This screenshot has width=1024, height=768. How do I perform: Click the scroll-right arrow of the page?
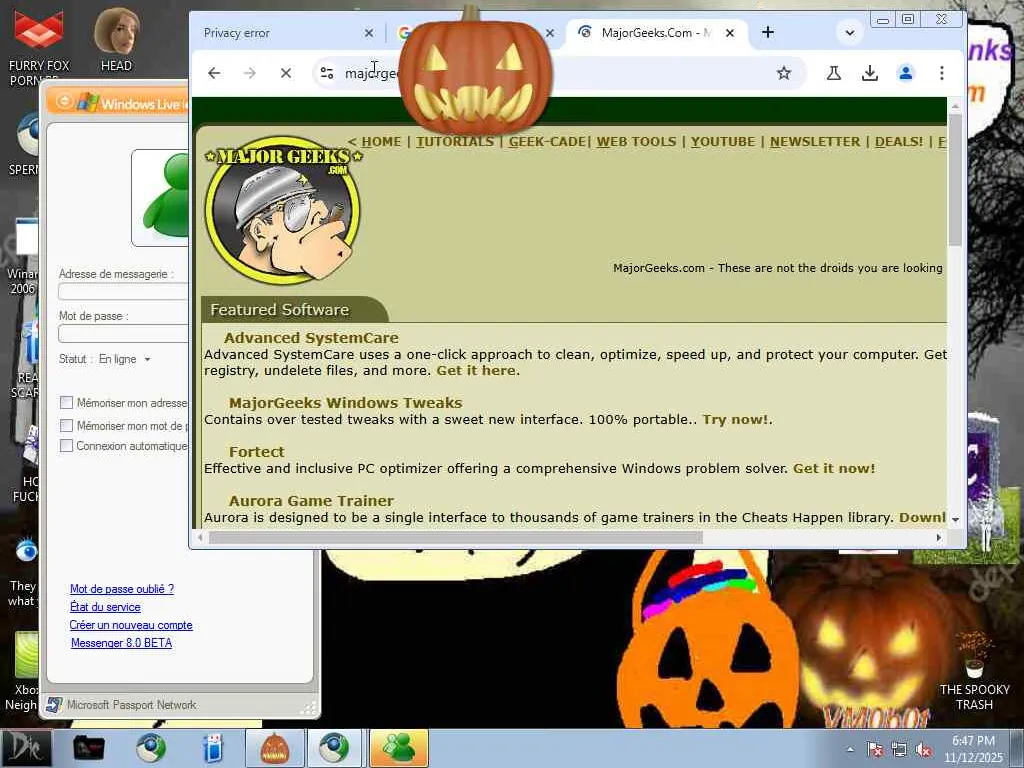tap(939, 537)
